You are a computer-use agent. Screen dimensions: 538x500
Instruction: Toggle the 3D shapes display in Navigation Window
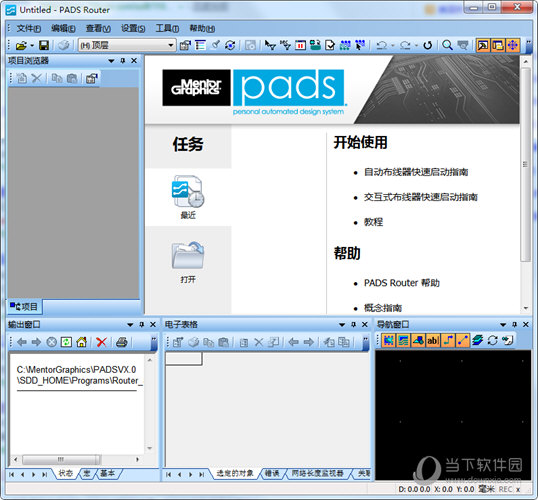(x=418, y=340)
